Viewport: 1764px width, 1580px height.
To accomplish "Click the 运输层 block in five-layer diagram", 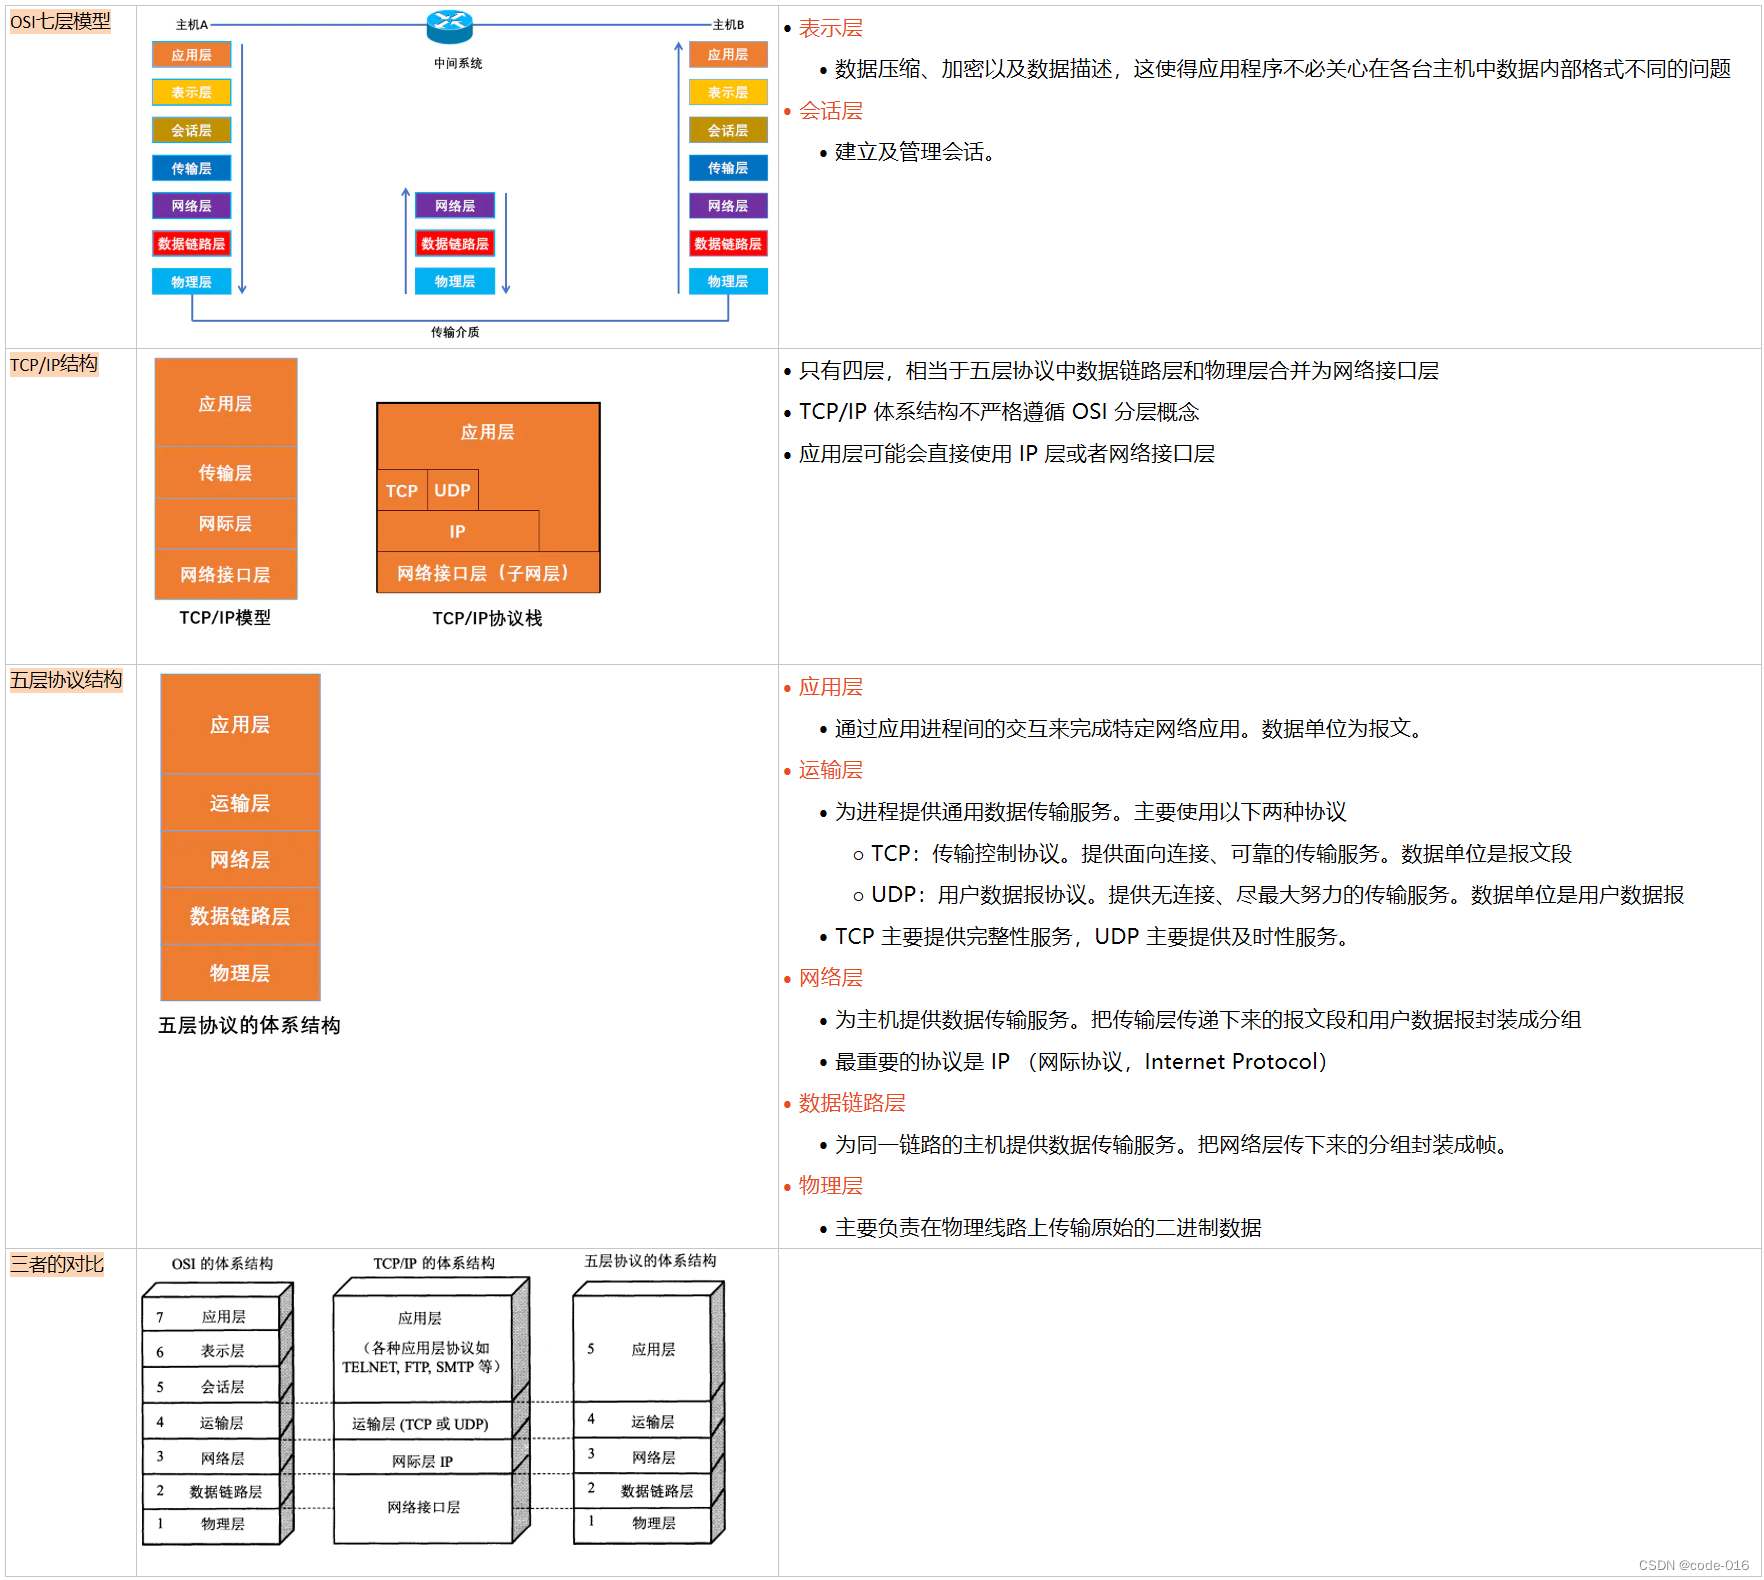I will (240, 803).
